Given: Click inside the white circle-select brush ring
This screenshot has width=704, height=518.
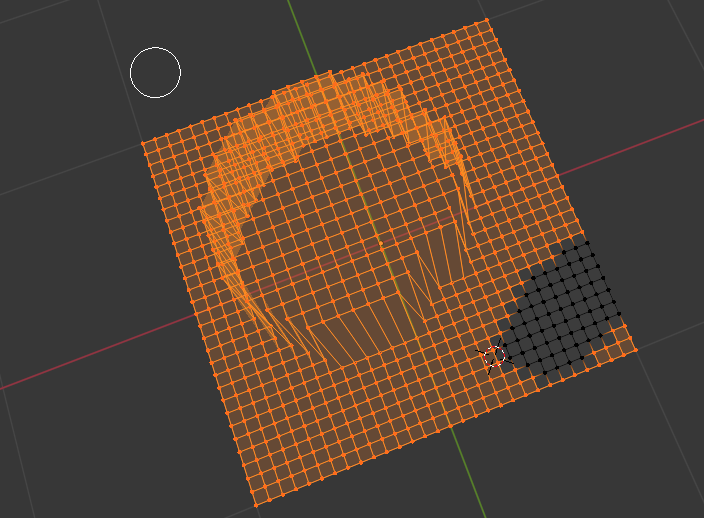Looking at the screenshot, I should (155, 72).
